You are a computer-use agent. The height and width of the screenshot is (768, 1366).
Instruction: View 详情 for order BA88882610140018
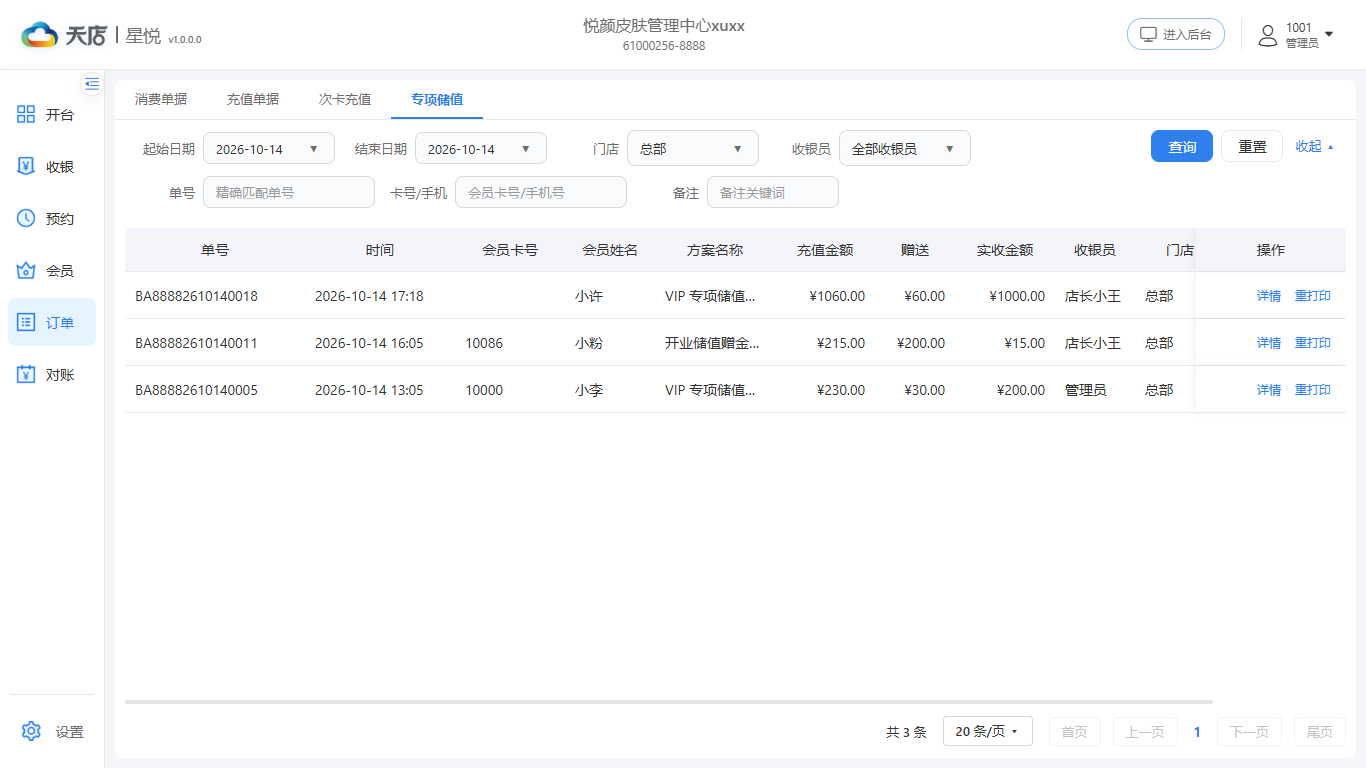[1269, 296]
